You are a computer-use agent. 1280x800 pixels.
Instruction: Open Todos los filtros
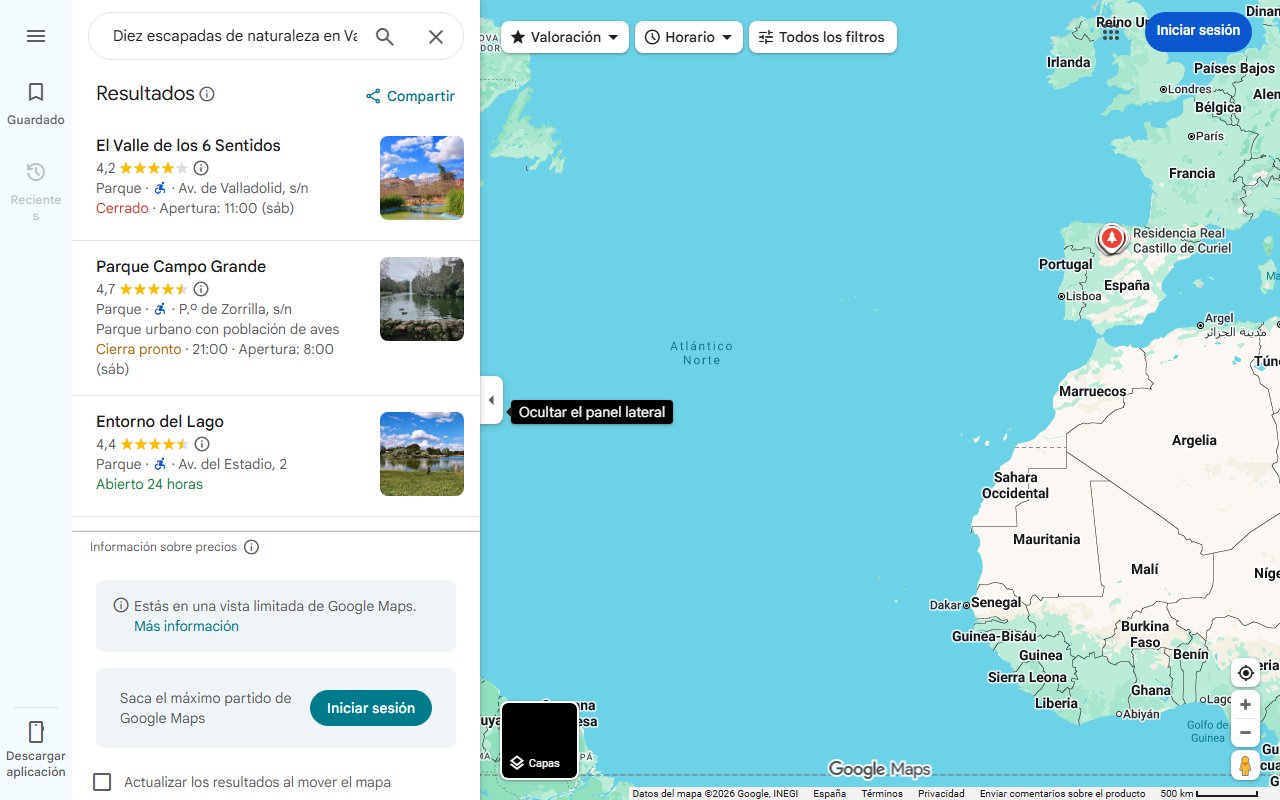[x=822, y=36]
